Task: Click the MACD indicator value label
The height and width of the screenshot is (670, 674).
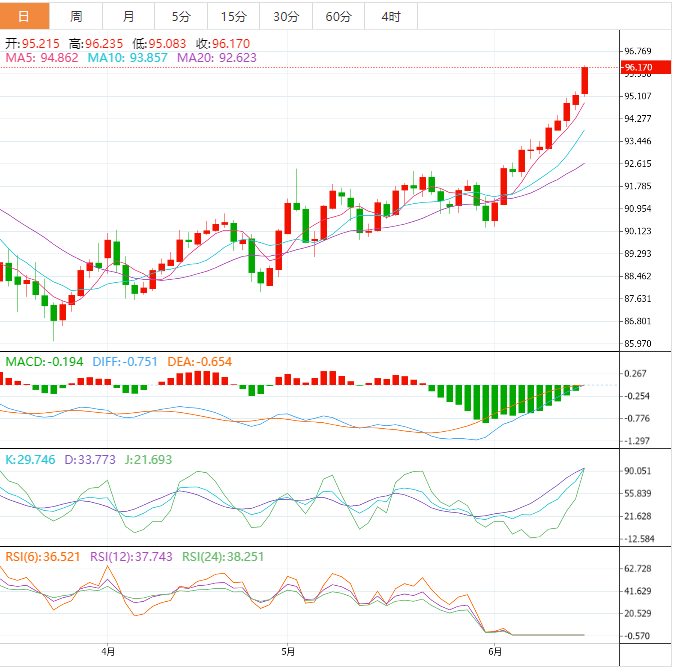Action: [43, 361]
